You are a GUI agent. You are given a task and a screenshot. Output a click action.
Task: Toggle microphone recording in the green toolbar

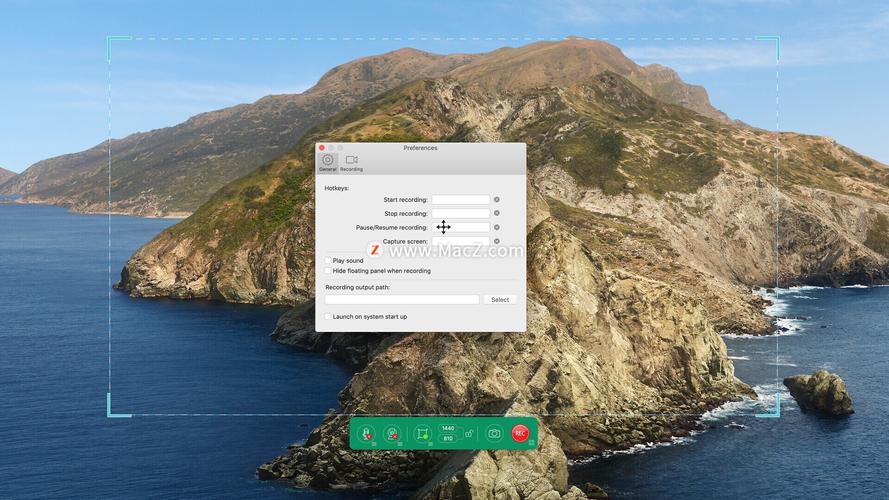pyautogui.click(x=367, y=433)
